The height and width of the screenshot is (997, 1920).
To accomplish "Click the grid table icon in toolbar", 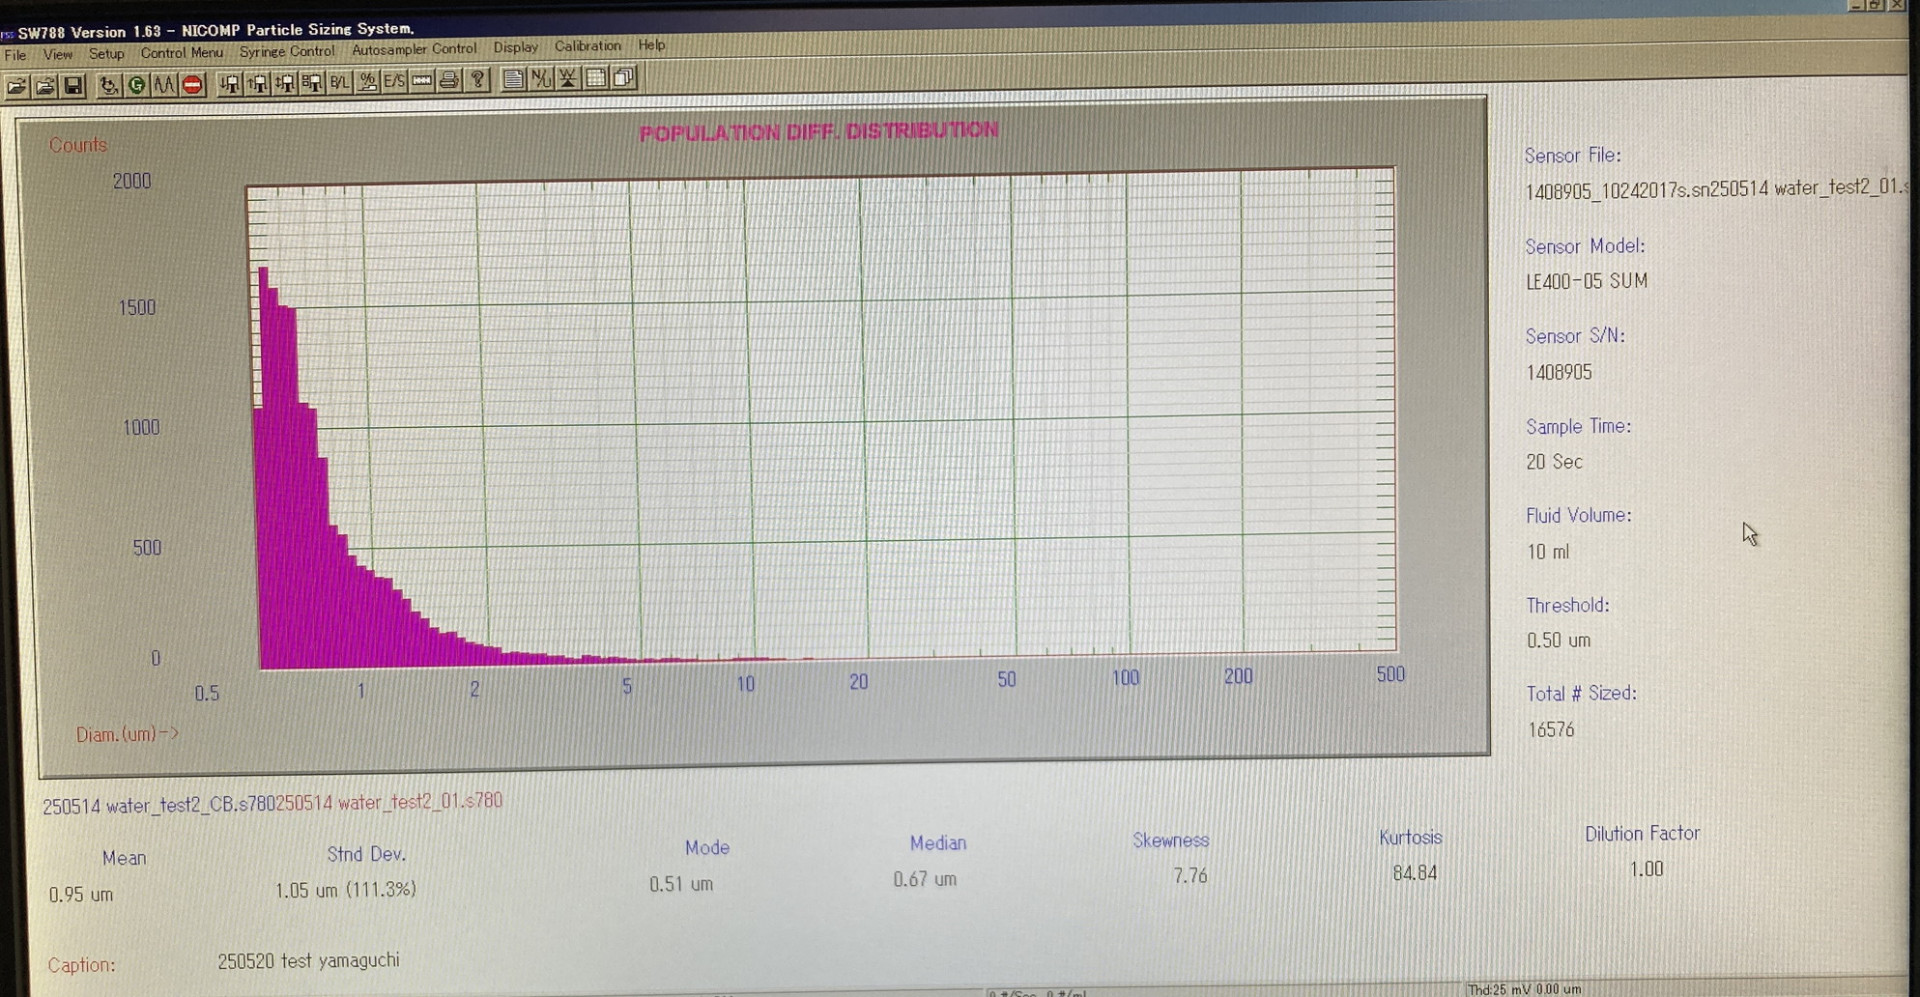I will tap(596, 78).
